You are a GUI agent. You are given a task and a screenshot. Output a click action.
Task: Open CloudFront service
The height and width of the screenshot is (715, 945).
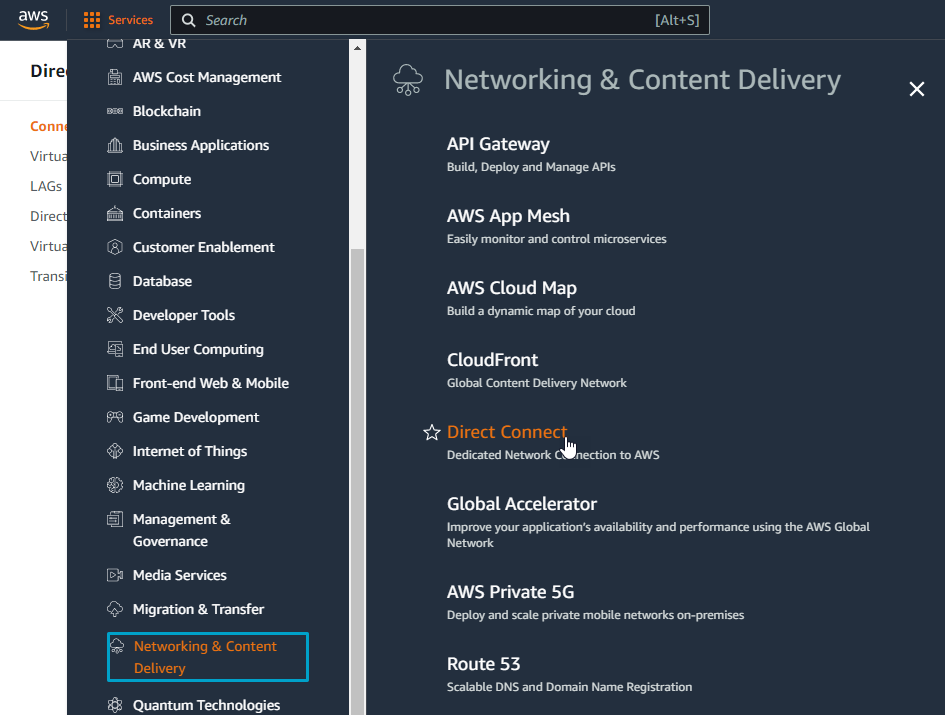point(492,360)
